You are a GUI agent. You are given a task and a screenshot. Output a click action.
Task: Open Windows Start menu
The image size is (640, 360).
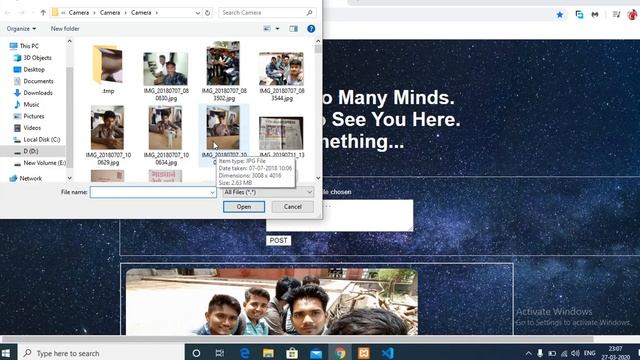click(6, 353)
